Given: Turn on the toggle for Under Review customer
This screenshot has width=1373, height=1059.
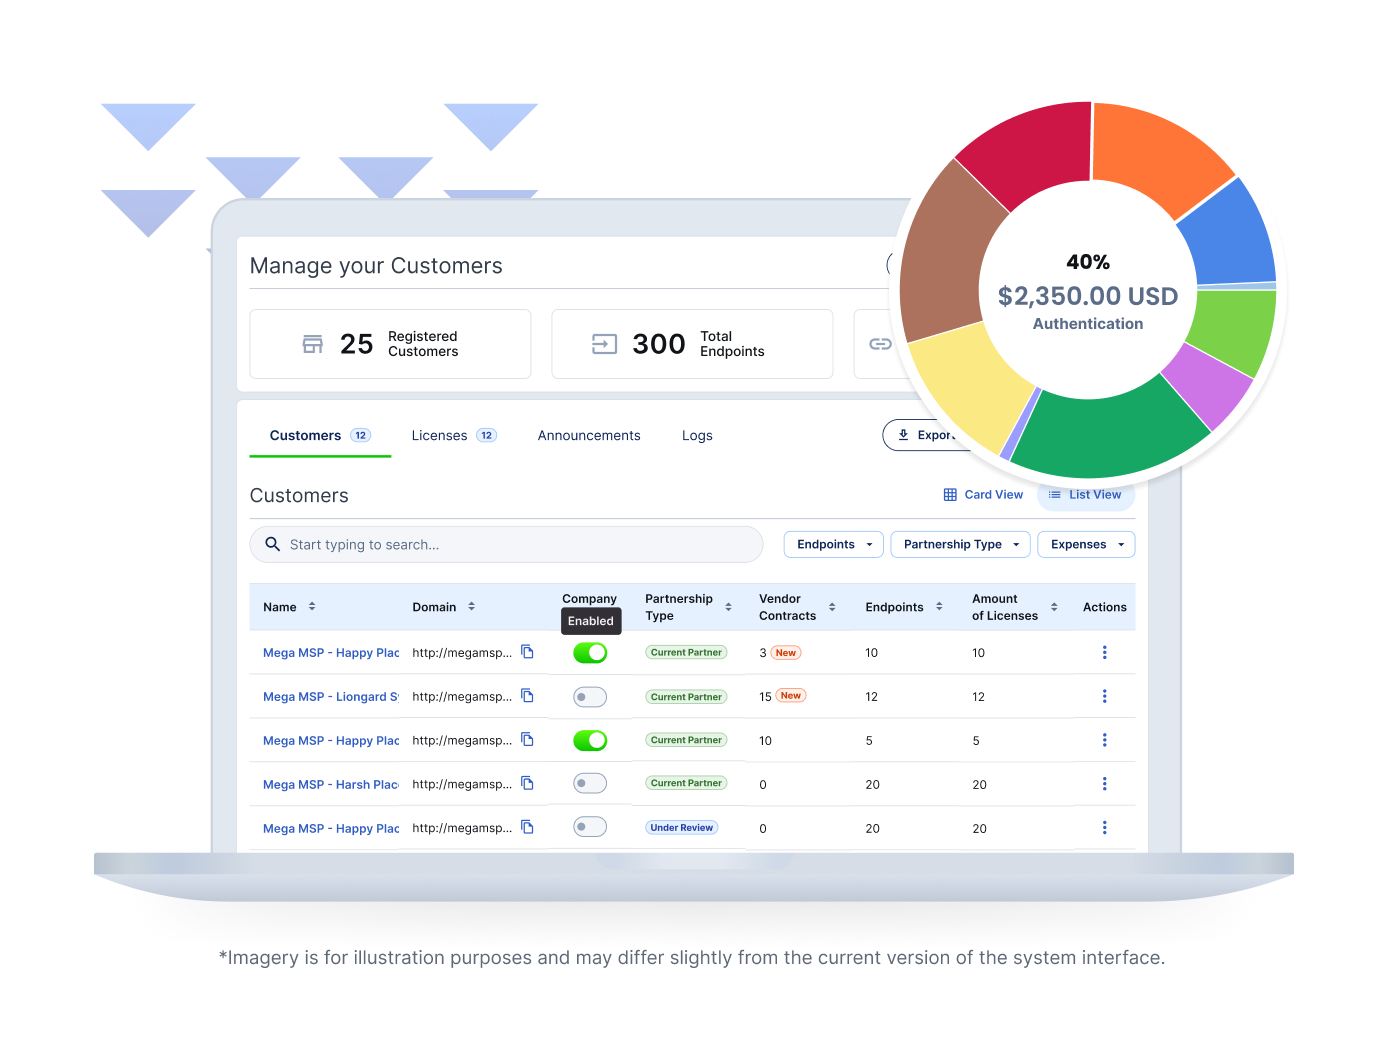Looking at the screenshot, I should coord(590,826).
